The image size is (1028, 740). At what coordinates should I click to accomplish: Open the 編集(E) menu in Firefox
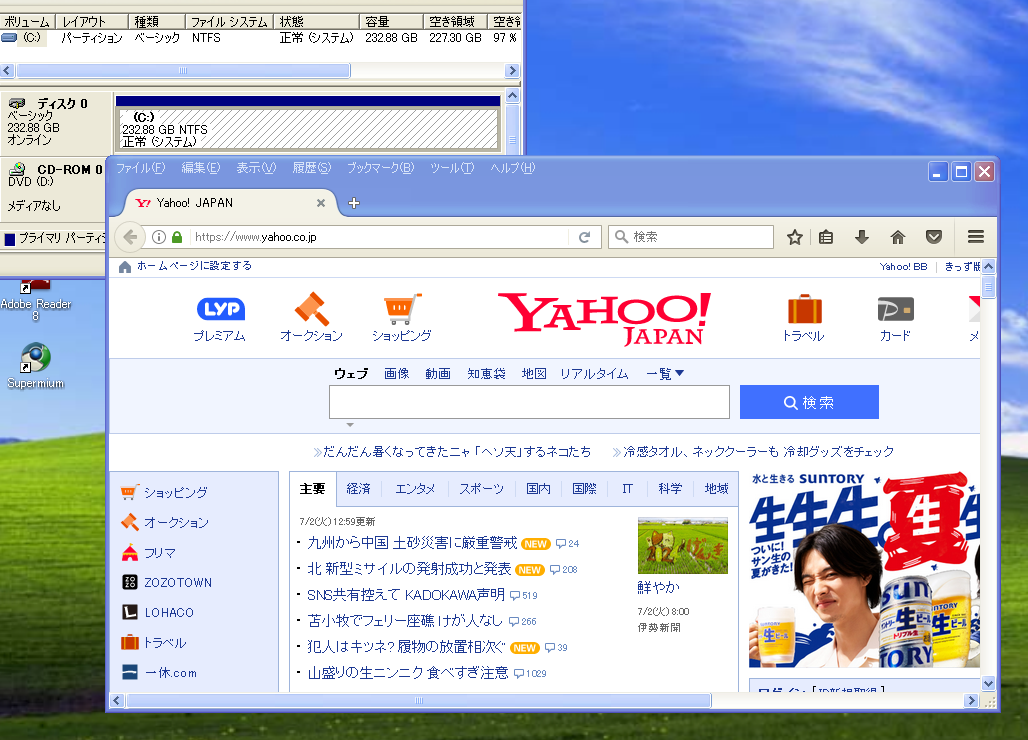[x=201, y=168]
